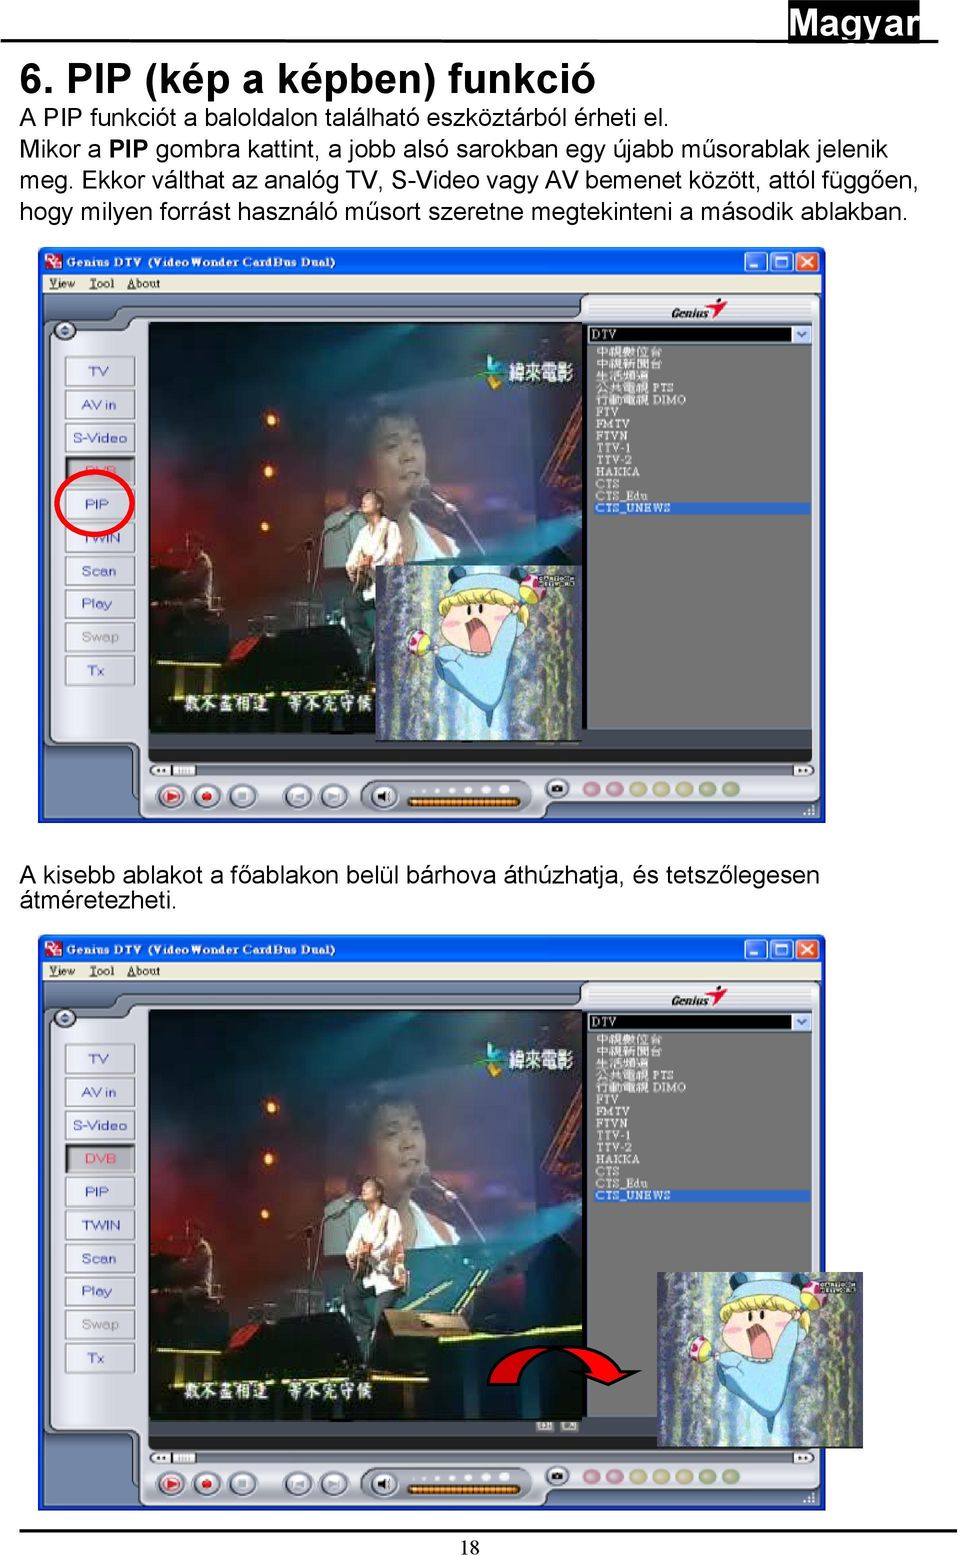Select TV source button in upper window

(x=99, y=371)
